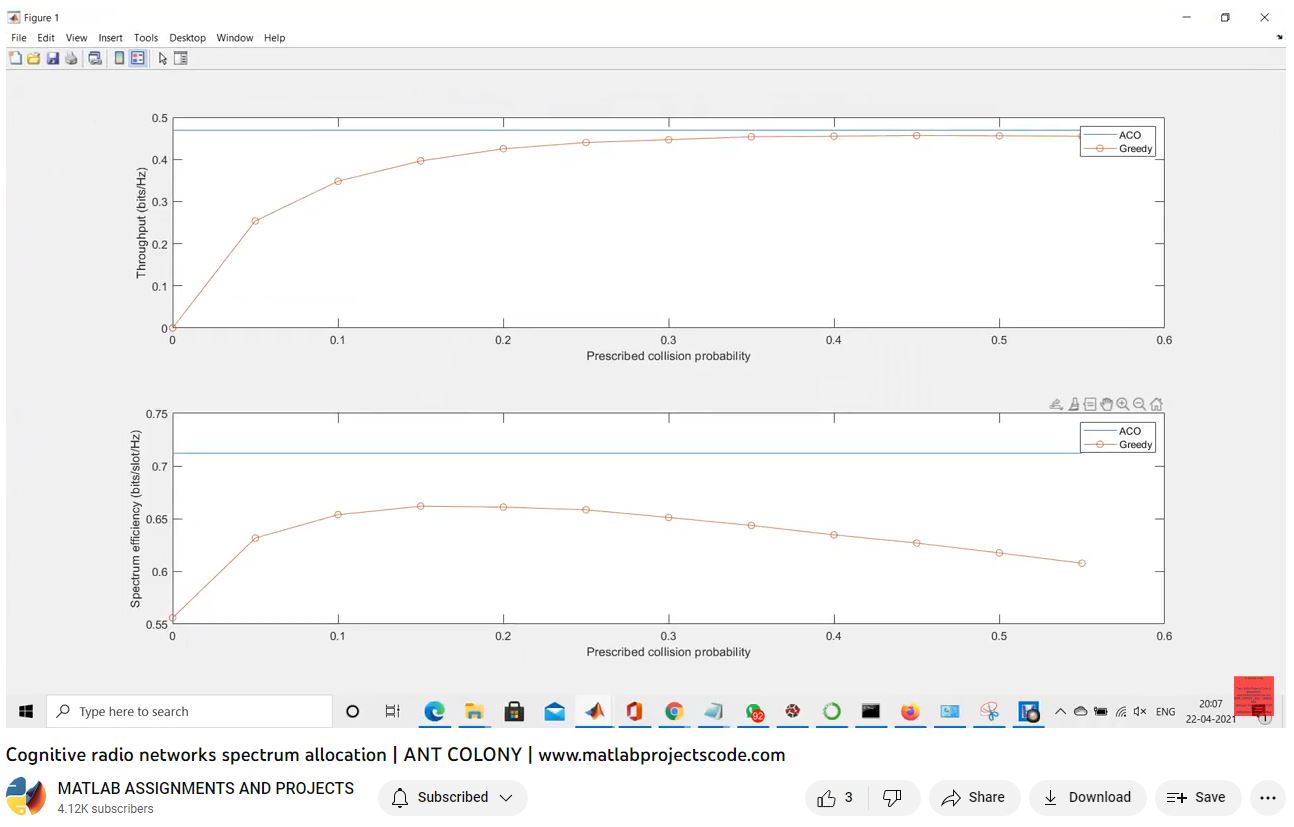The width and height of the screenshot is (1294, 827).
Task: Toggle the Insert Legend toolbar button
Action: coord(138,58)
